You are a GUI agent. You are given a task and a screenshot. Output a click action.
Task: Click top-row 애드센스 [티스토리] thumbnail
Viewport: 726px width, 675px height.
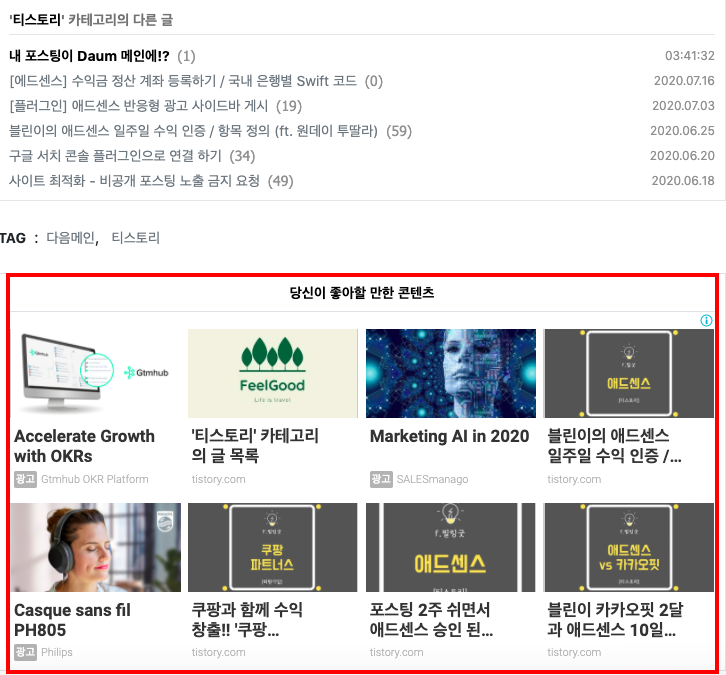(629, 373)
